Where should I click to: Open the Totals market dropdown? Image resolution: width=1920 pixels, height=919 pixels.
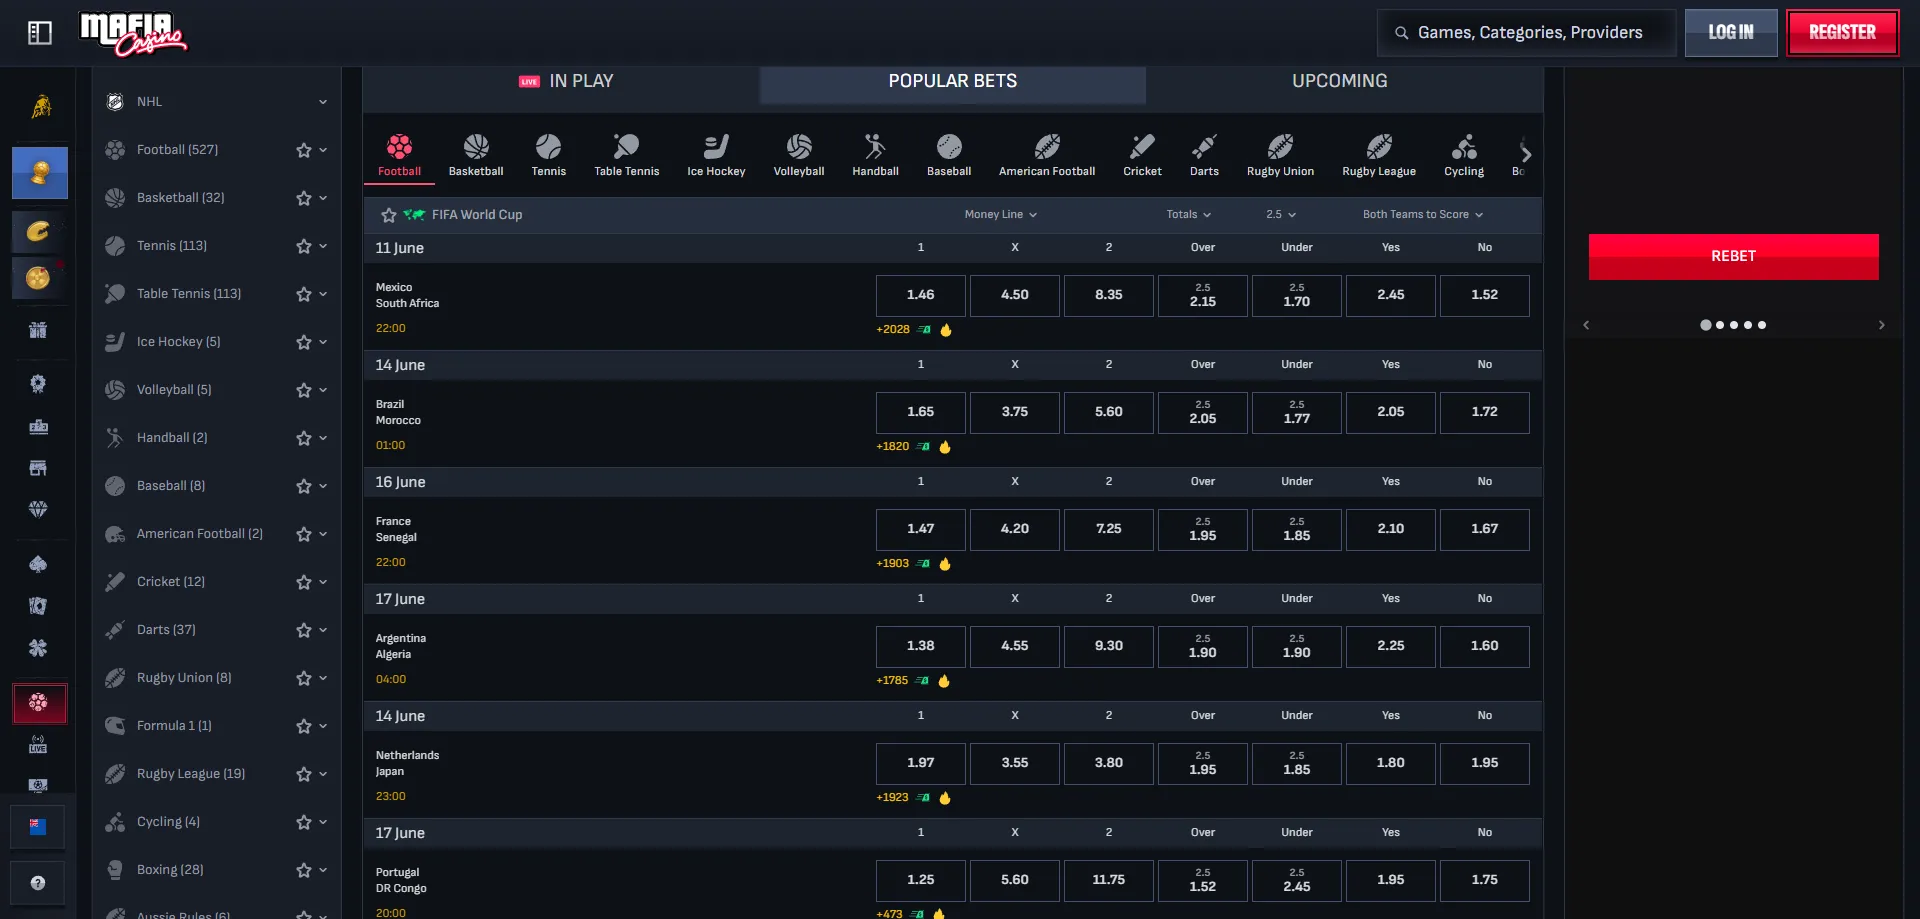tap(1188, 214)
